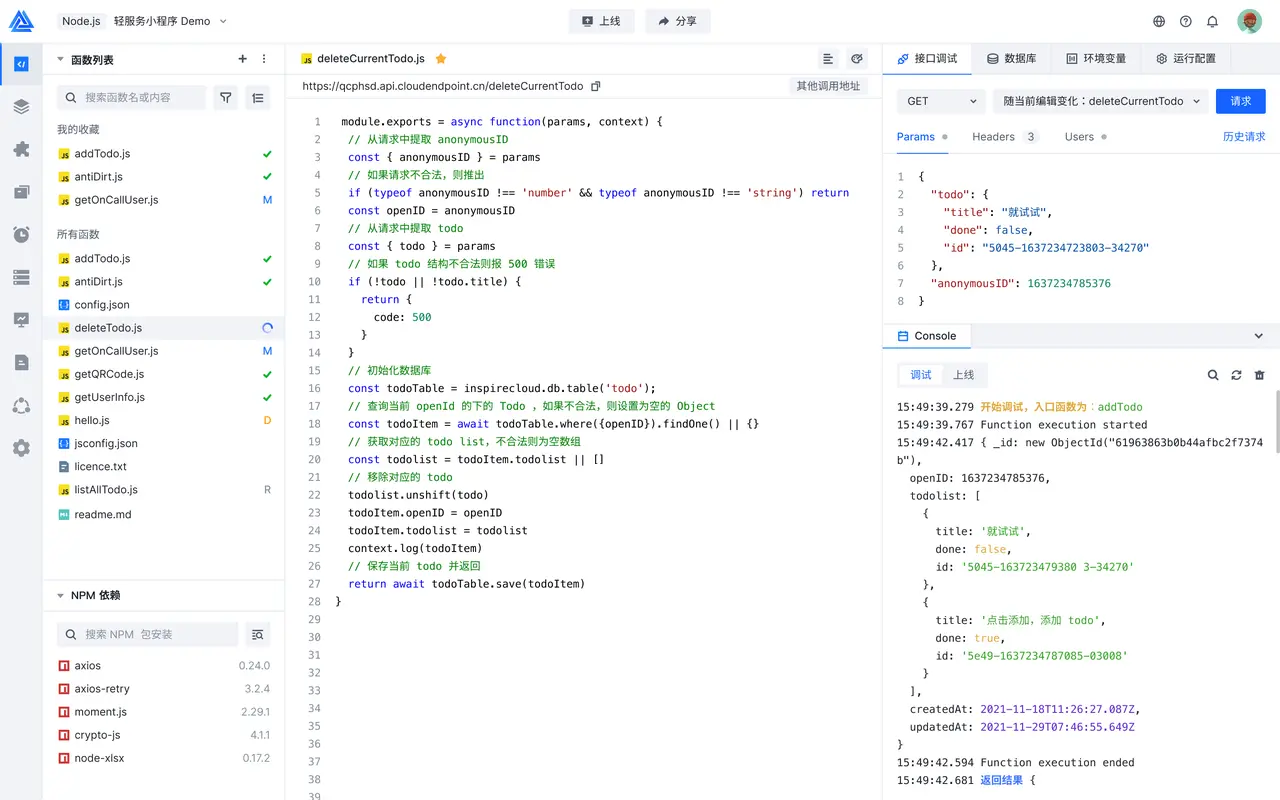Switch console to 上线 mode
1280x800 pixels.
tap(964, 375)
